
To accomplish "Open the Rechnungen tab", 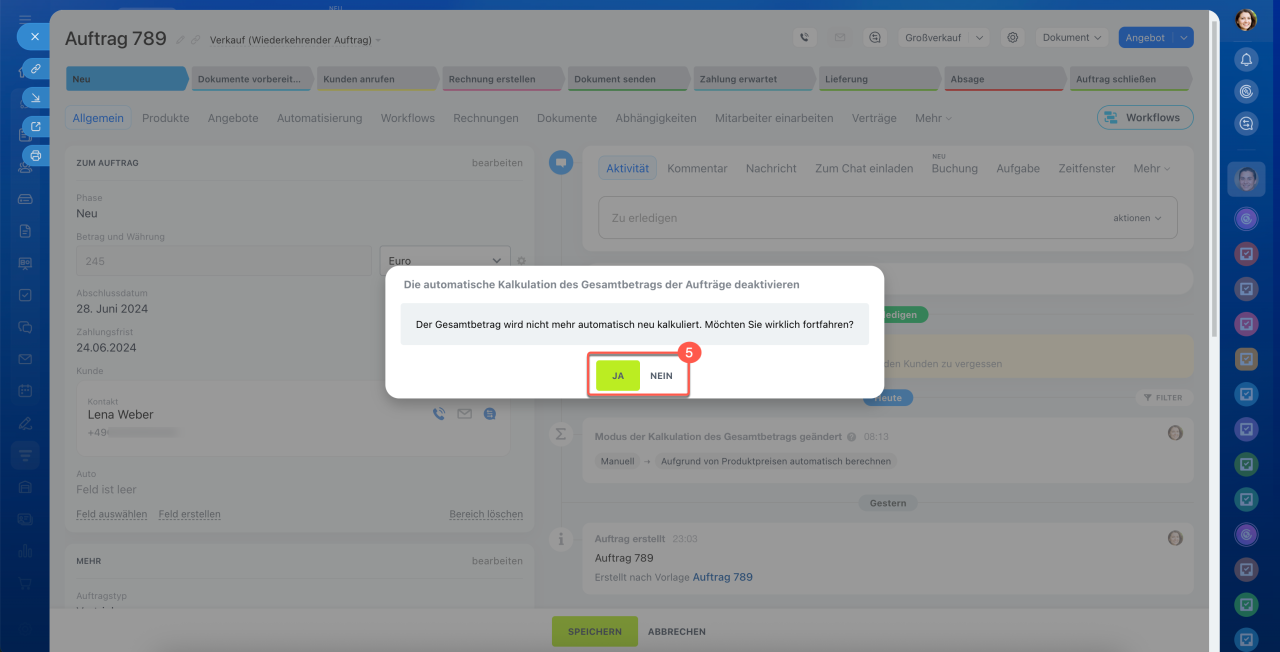I will click(486, 118).
